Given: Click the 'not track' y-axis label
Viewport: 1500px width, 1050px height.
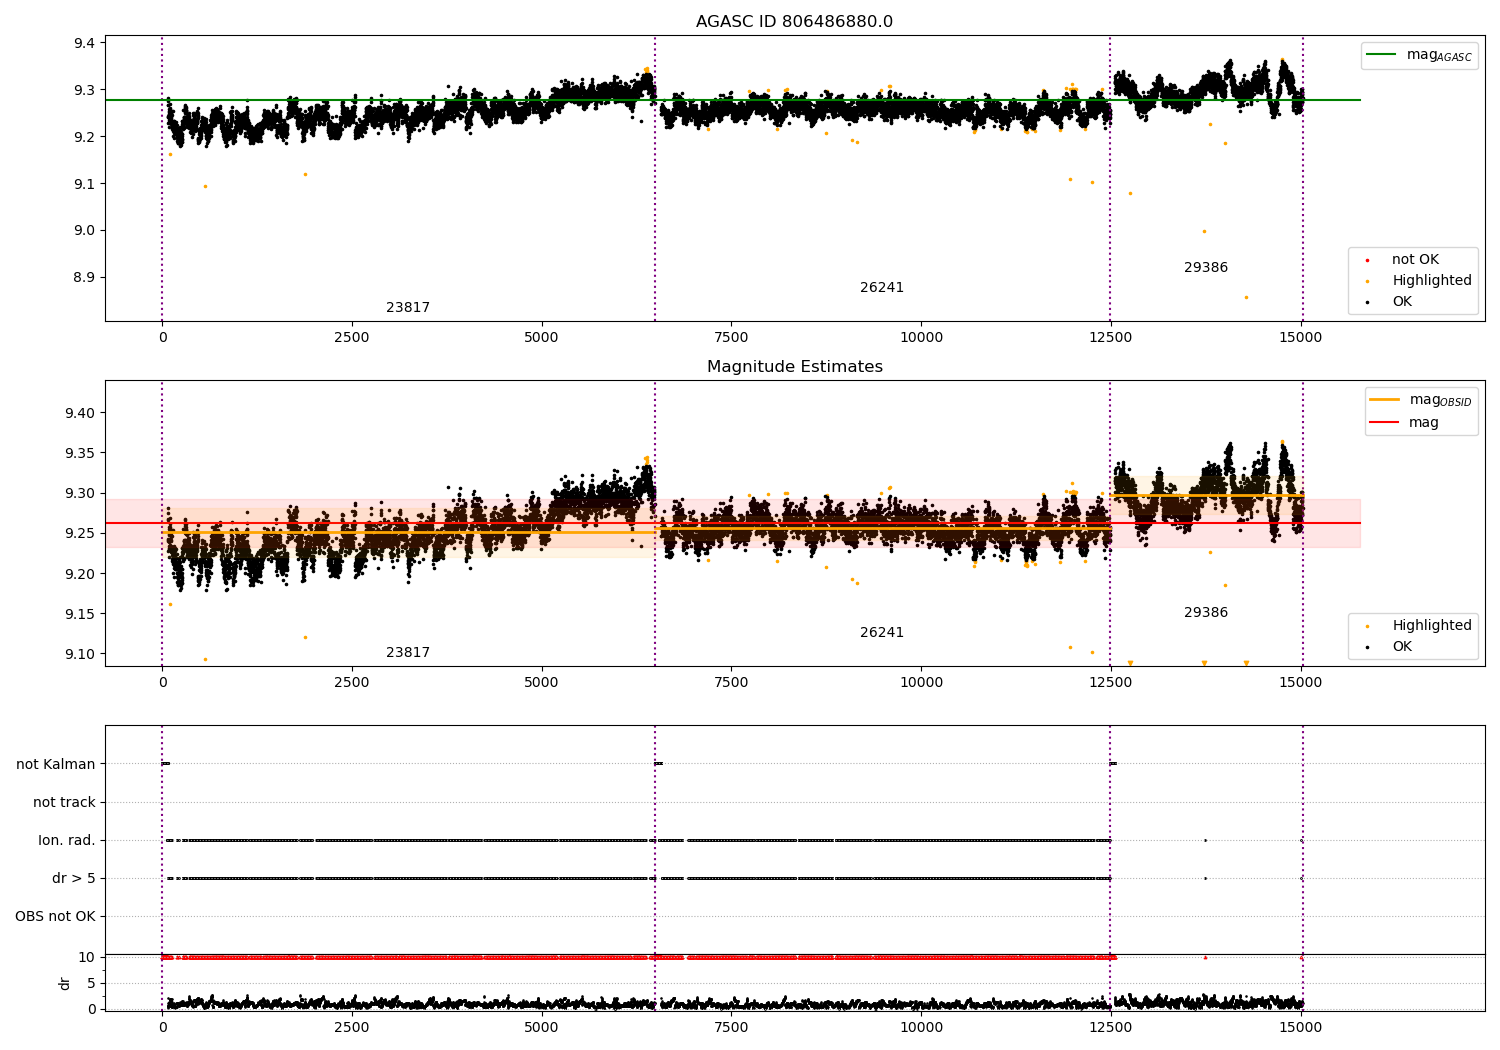Looking at the screenshot, I should (x=64, y=803).
